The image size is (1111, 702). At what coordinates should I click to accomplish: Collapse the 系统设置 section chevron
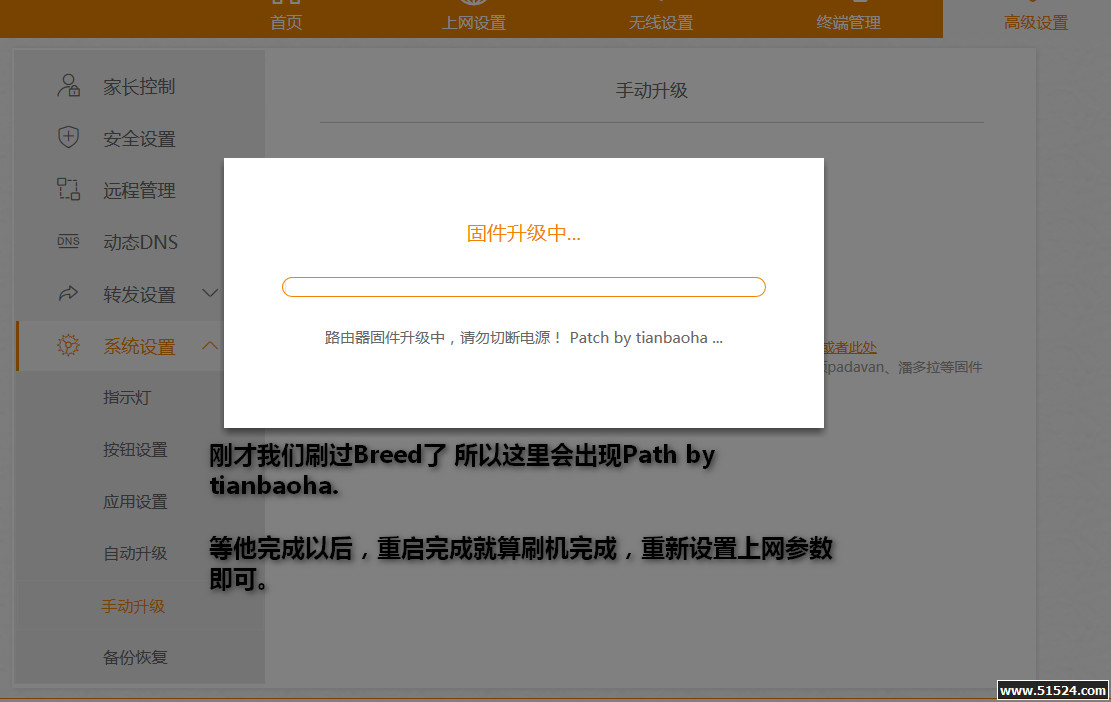[x=210, y=345]
